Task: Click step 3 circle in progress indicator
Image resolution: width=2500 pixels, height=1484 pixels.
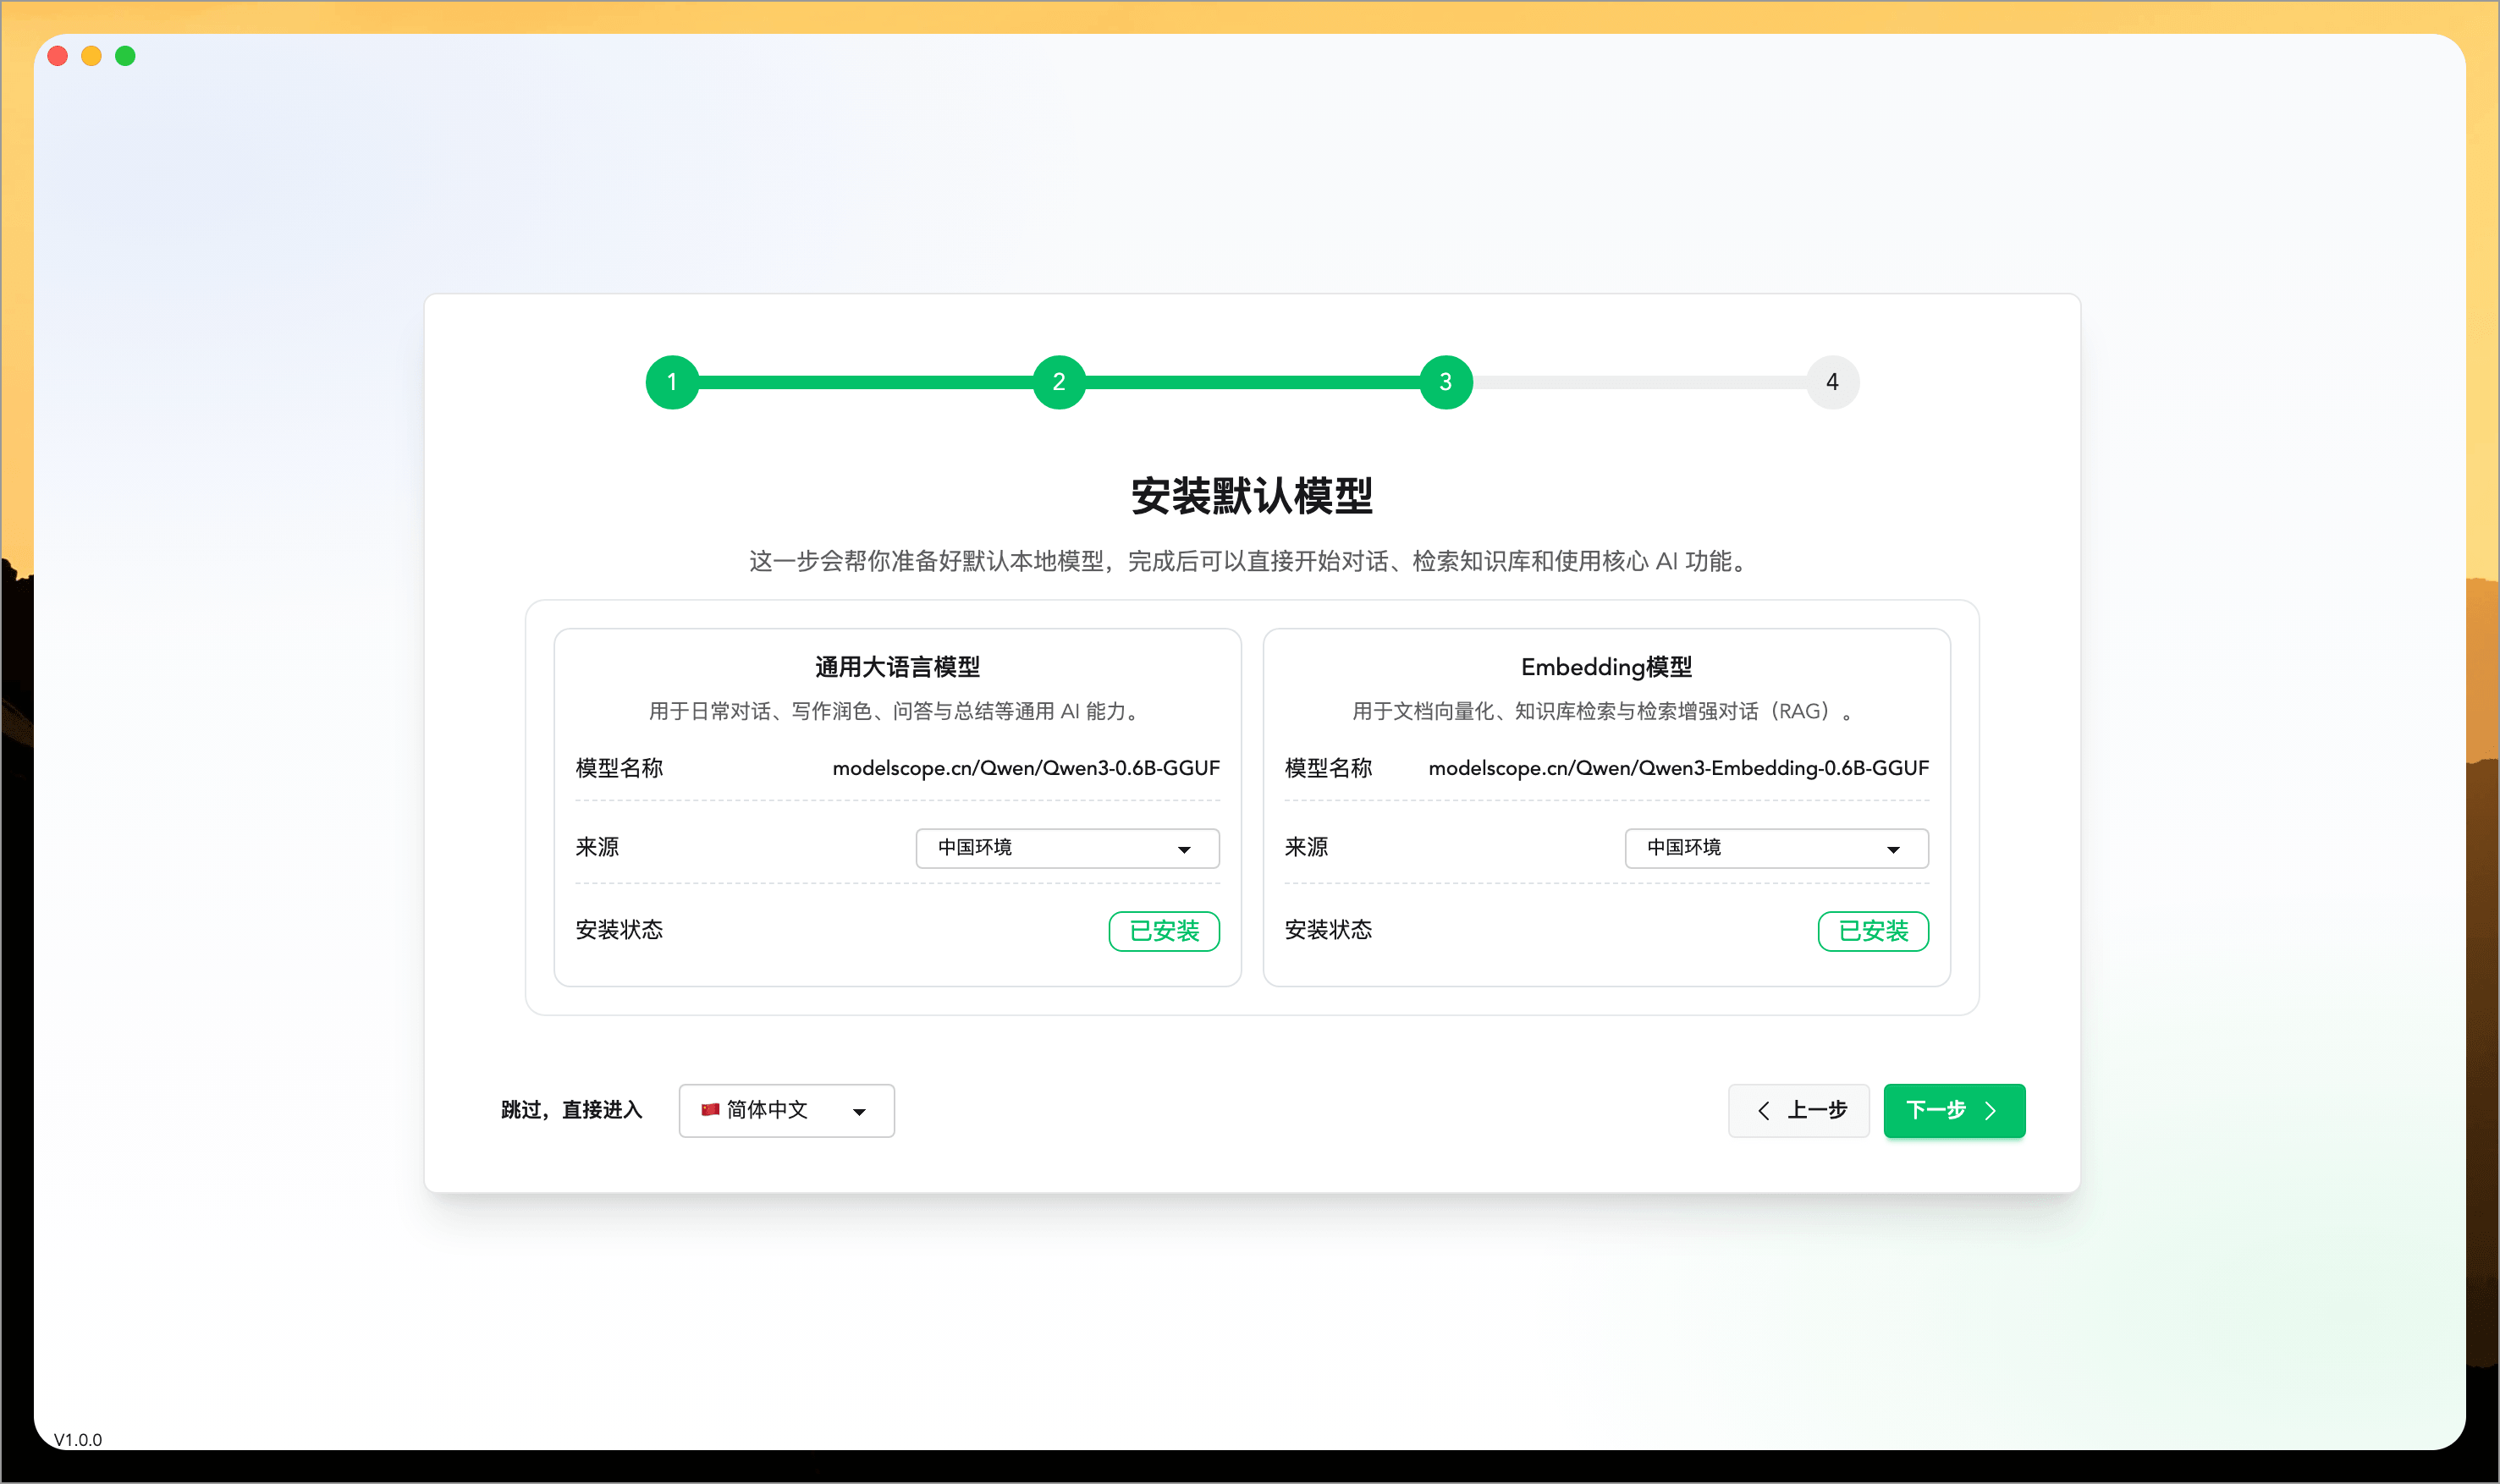Action: 1445,382
